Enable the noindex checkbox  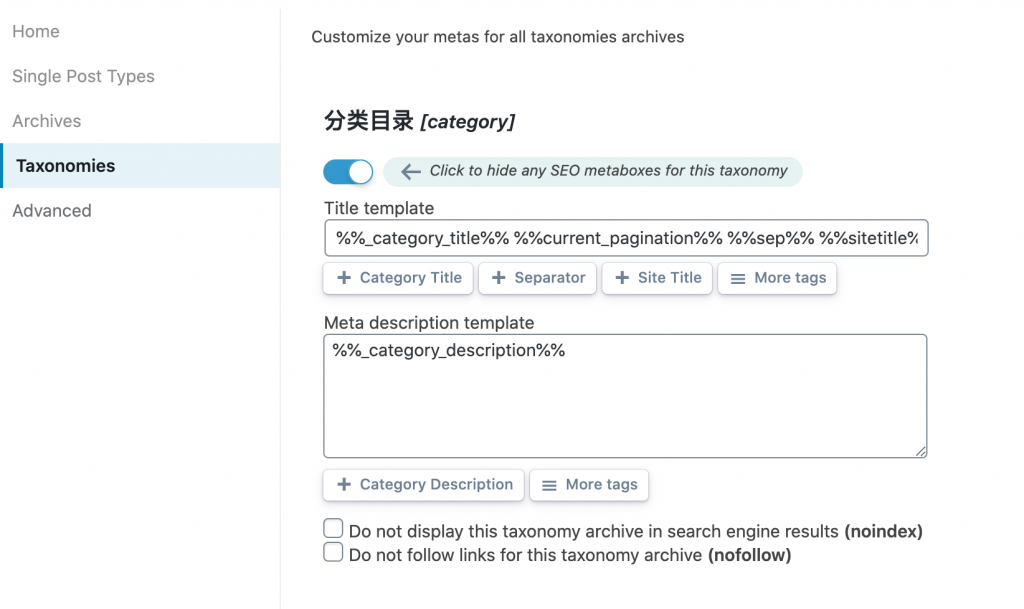(x=333, y=529)
